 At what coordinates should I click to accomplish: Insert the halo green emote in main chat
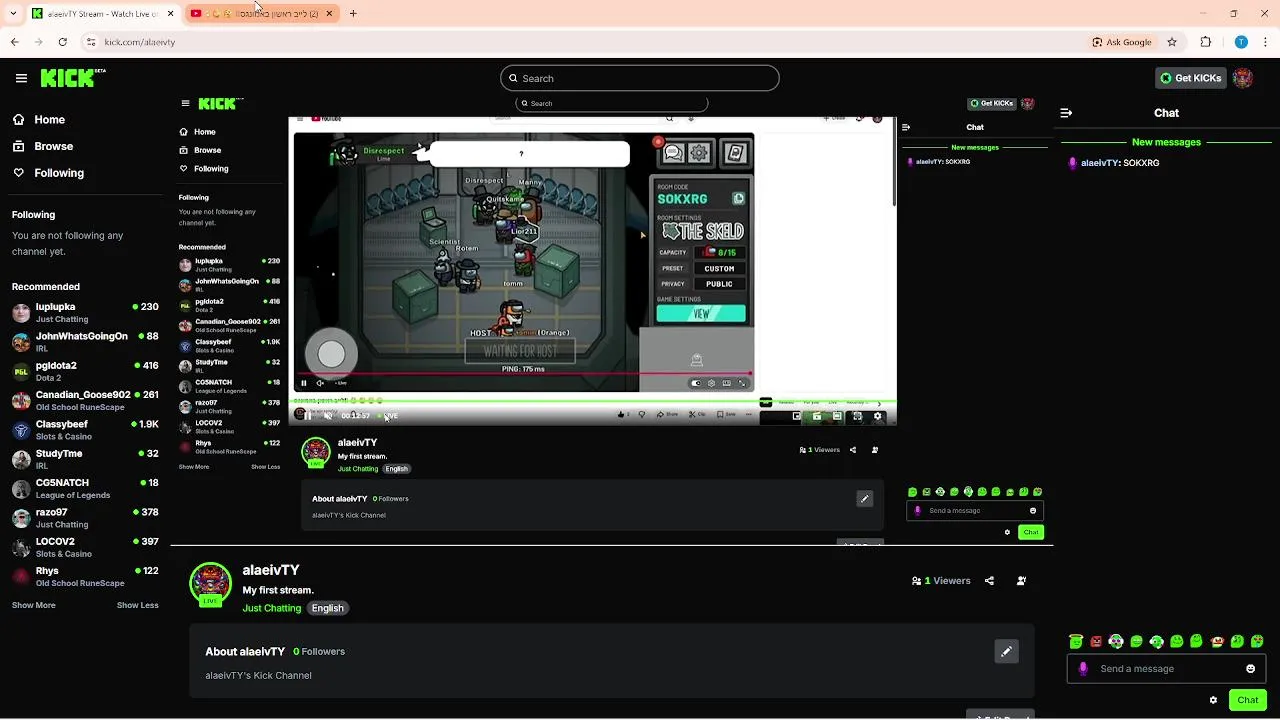coord(1076,641)
